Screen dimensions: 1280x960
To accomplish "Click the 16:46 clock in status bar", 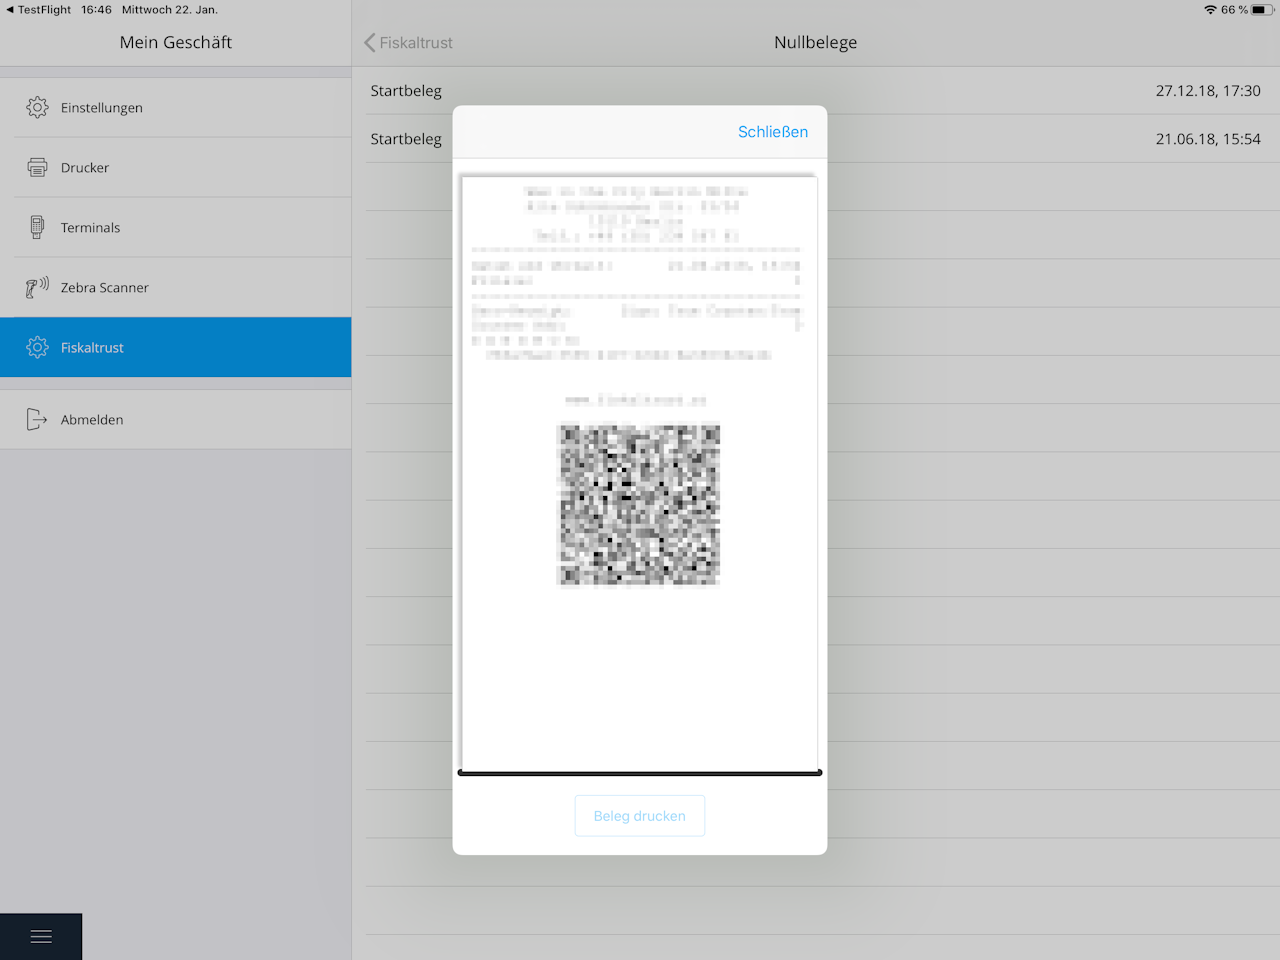I will (x=96, y=10).
